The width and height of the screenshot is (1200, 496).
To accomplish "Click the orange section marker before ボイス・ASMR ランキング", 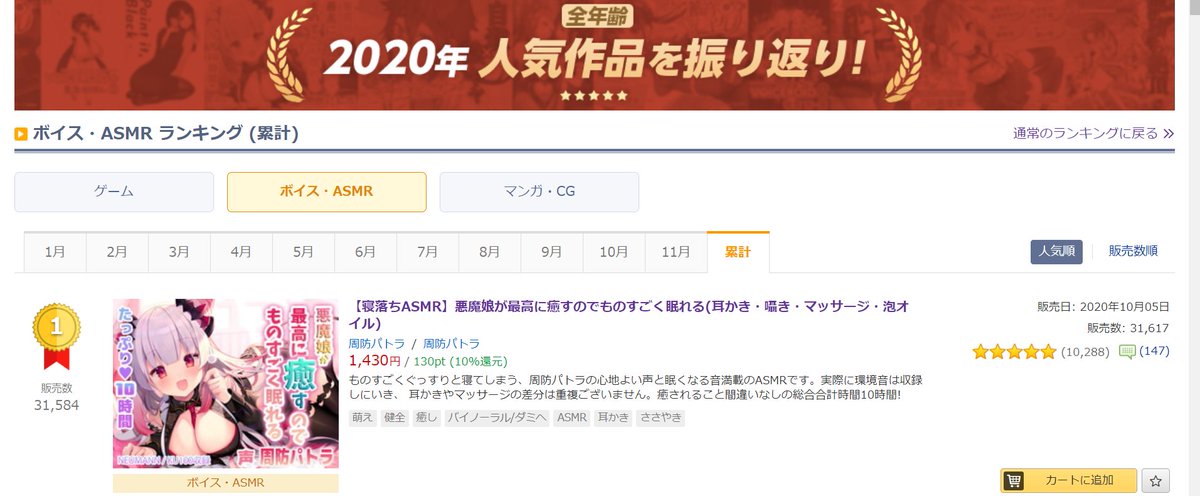I will pos(20,133).
